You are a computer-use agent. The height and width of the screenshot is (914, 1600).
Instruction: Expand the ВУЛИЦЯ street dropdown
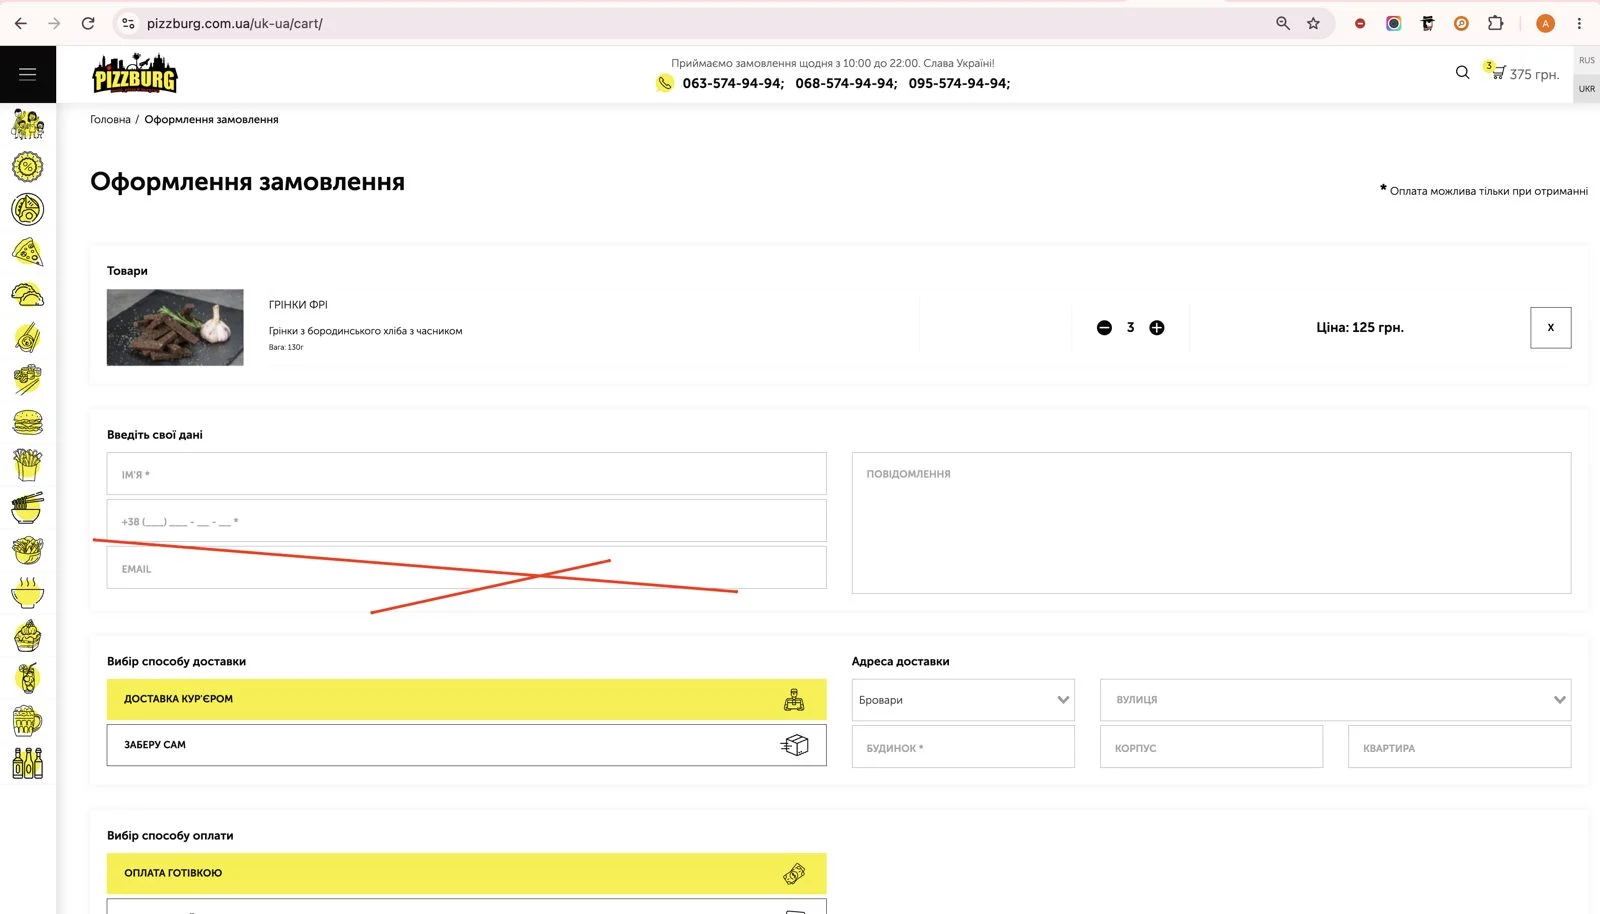(x=1336, y=700)
